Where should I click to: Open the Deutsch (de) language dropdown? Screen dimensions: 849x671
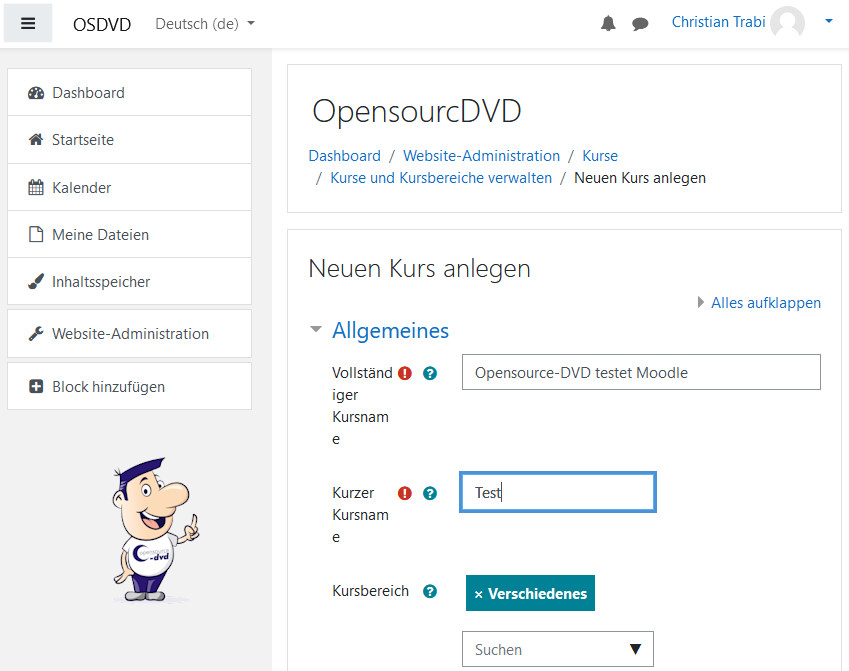(x=205, y=23)
